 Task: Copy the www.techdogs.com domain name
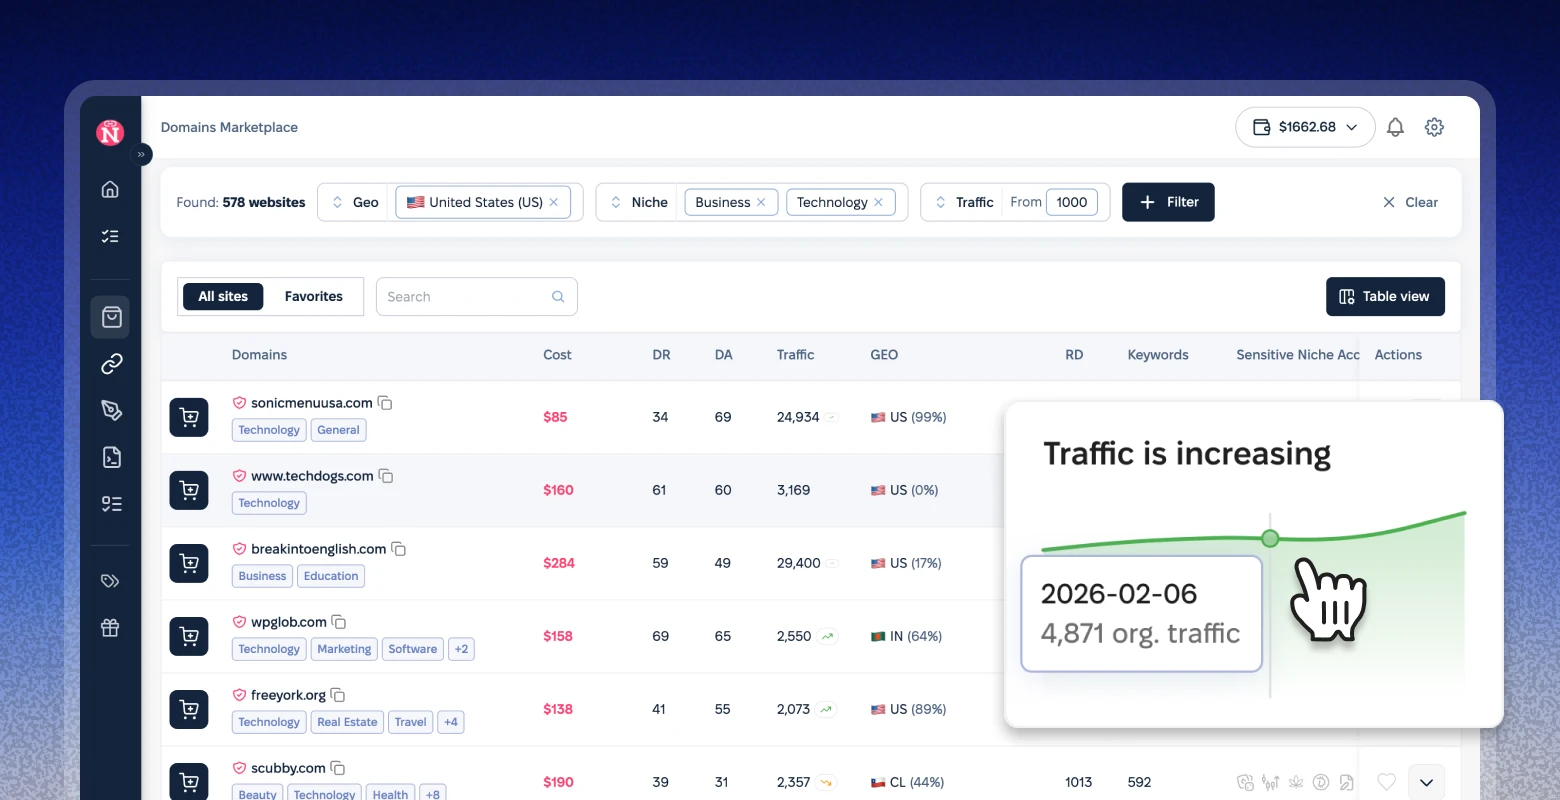[386, 476]
